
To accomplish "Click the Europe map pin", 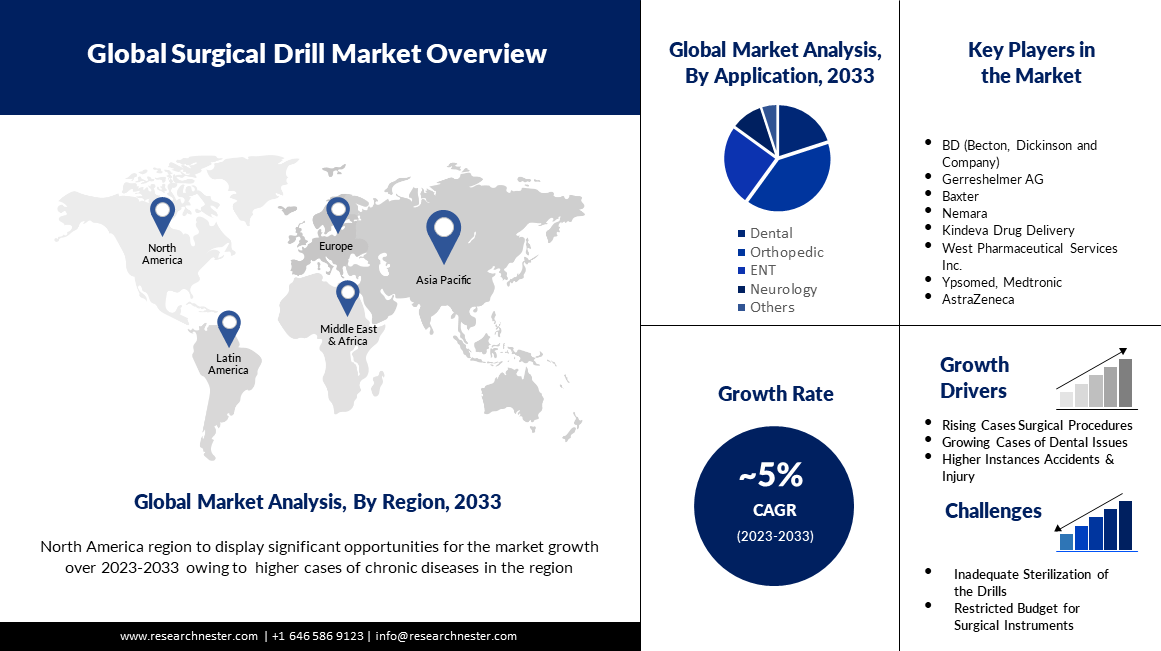I will [x=338, y=213].
